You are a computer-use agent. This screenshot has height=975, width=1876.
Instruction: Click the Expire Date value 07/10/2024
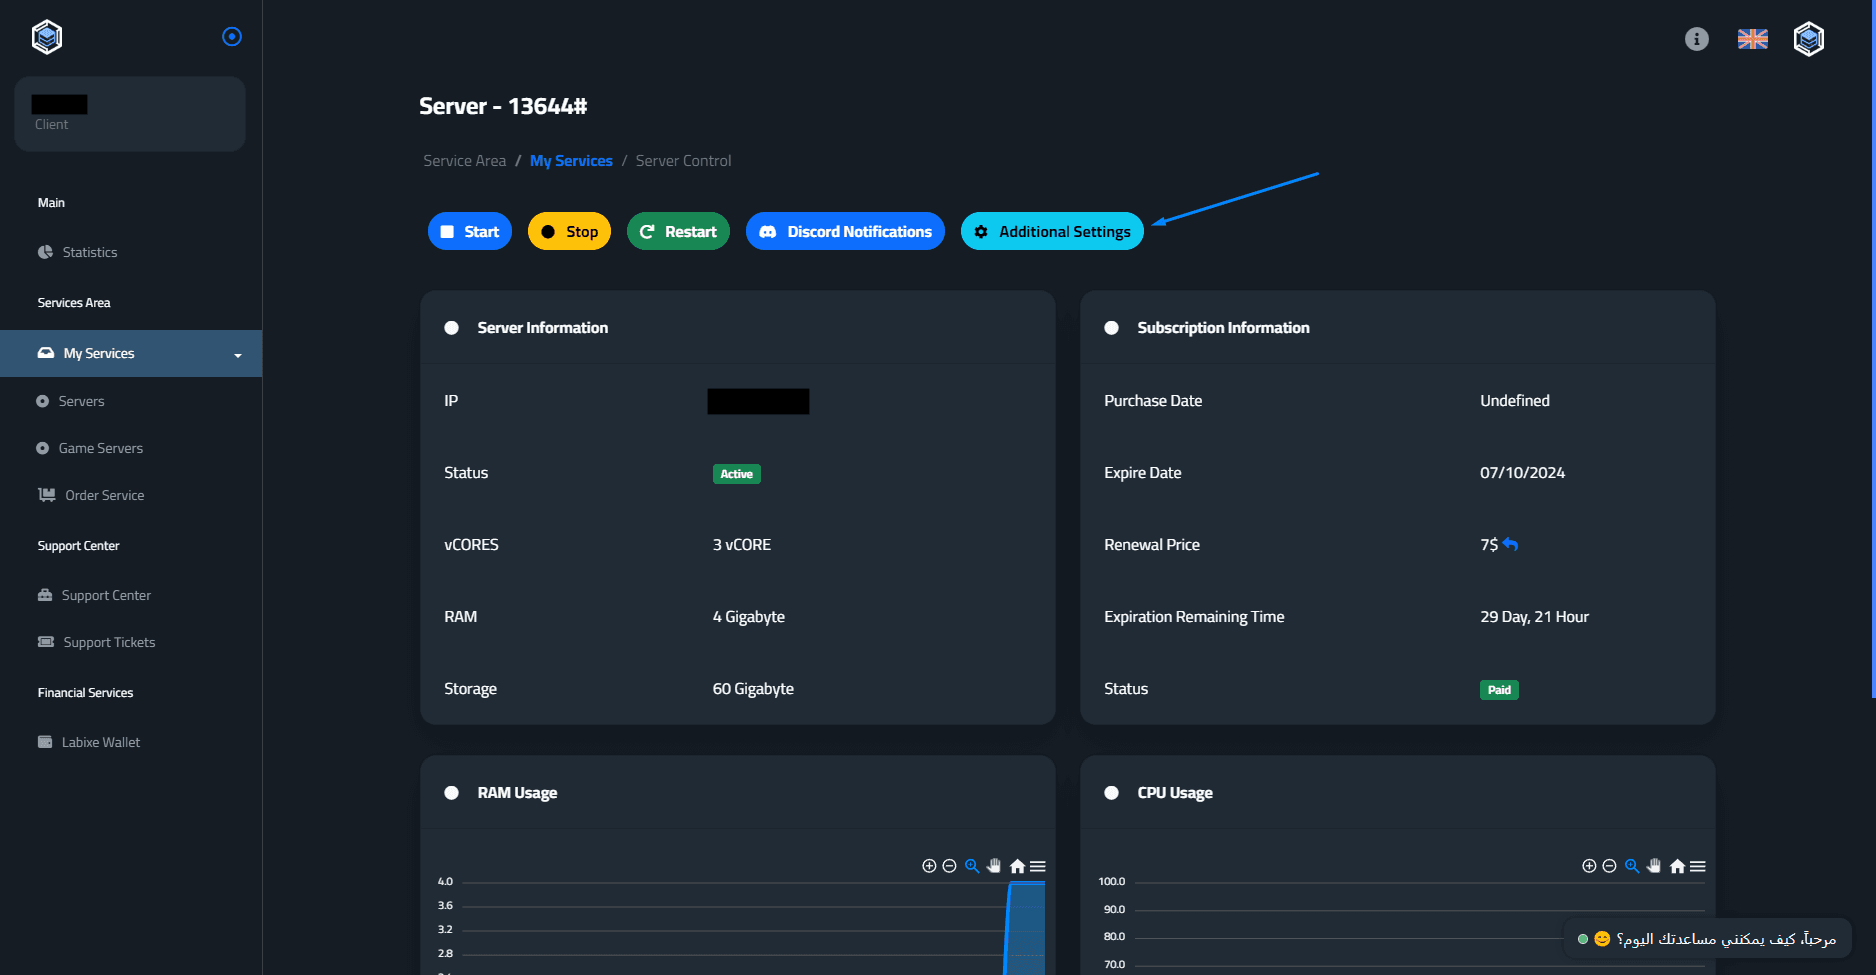(x=1522, y=473)
